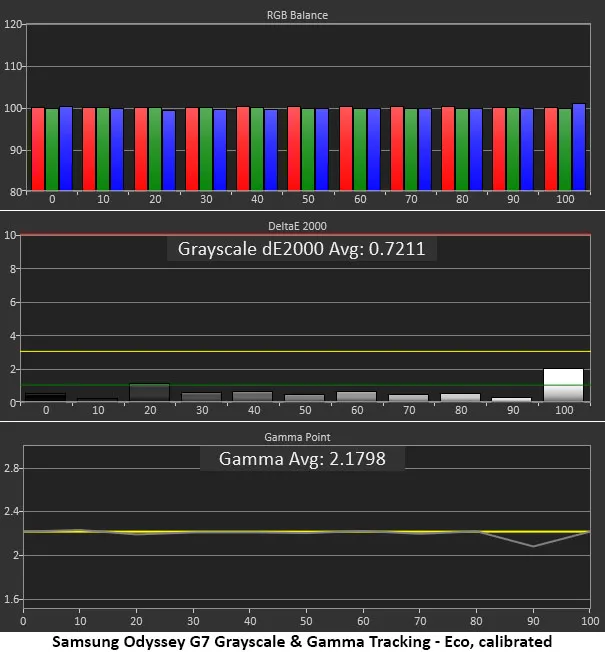Viewport: 605px width, 652px height.
Task: Click the Samsung Odyssey G7 caption text
Action: click(x=302, y=641)
